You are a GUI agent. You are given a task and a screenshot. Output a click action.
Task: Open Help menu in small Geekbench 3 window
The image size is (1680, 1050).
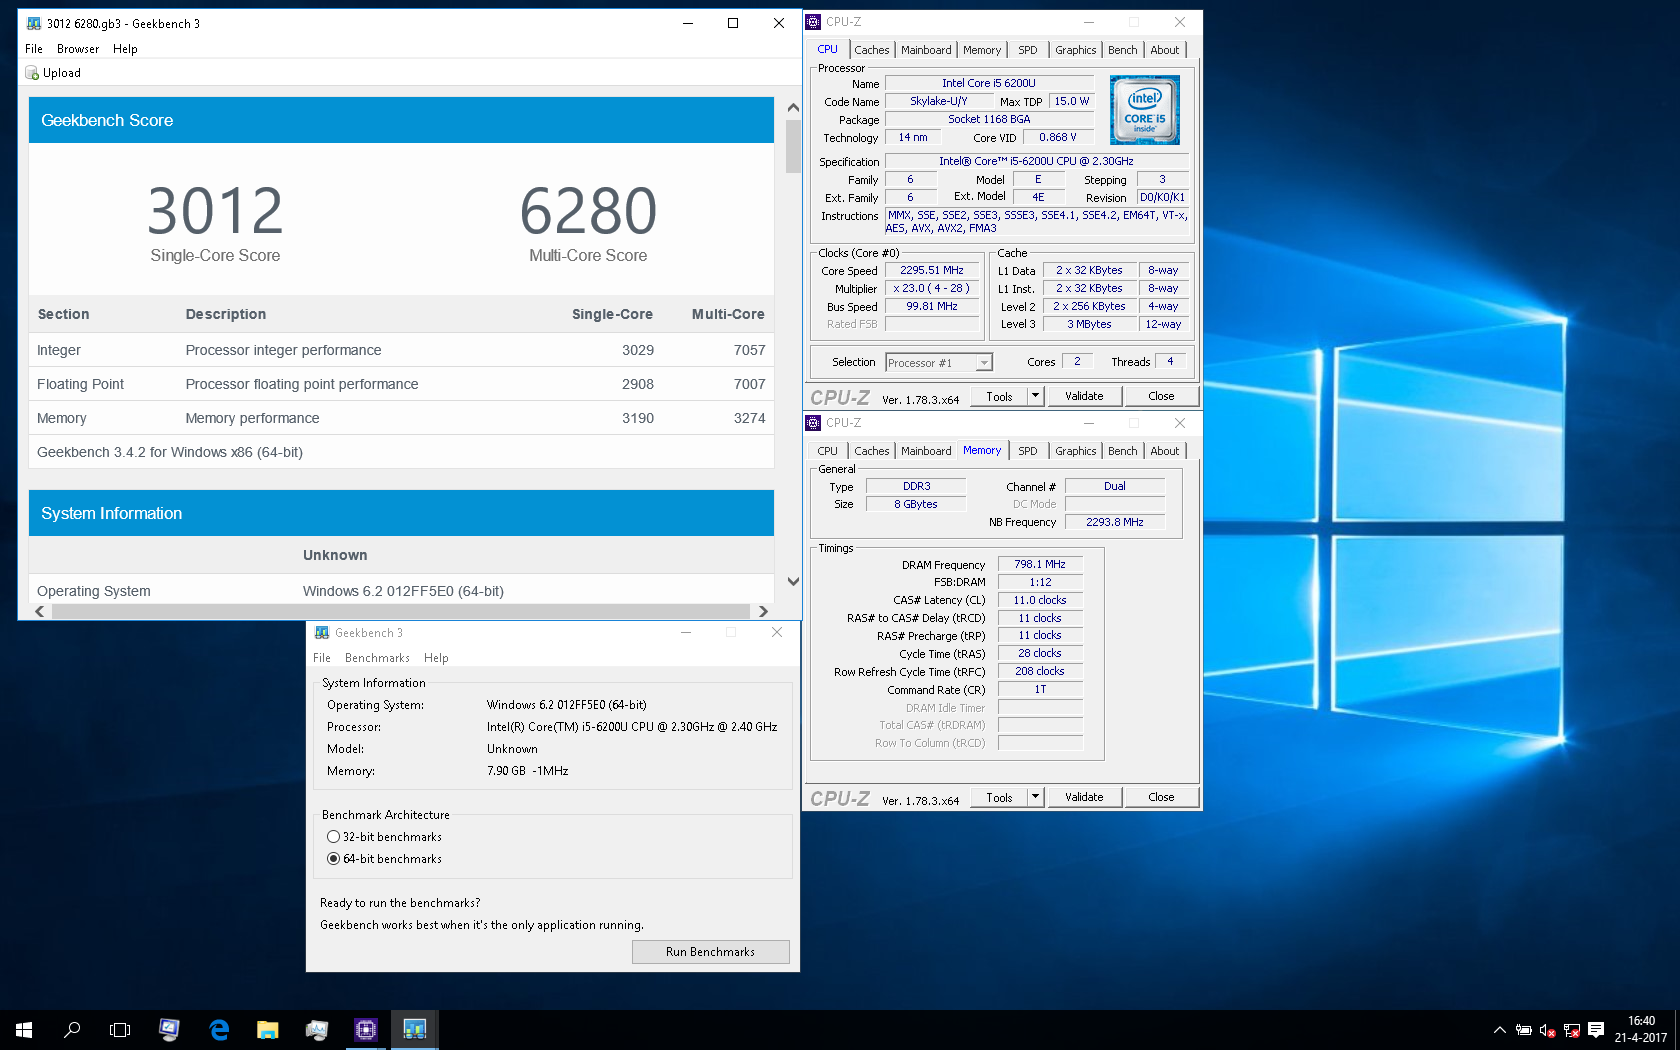click(x=436, y=658)
